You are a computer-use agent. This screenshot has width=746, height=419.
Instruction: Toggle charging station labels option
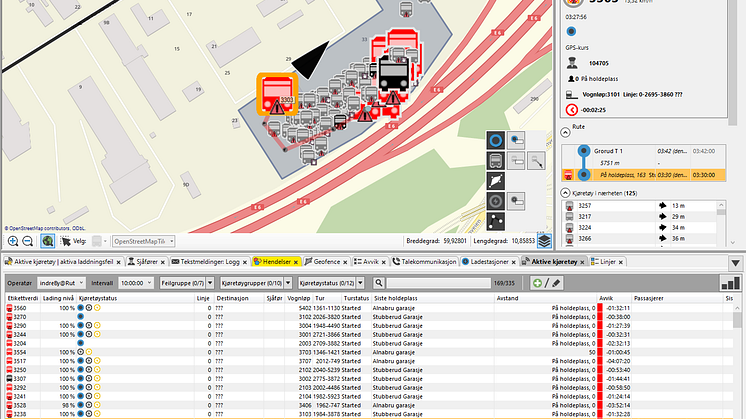(x=516, y=201)
